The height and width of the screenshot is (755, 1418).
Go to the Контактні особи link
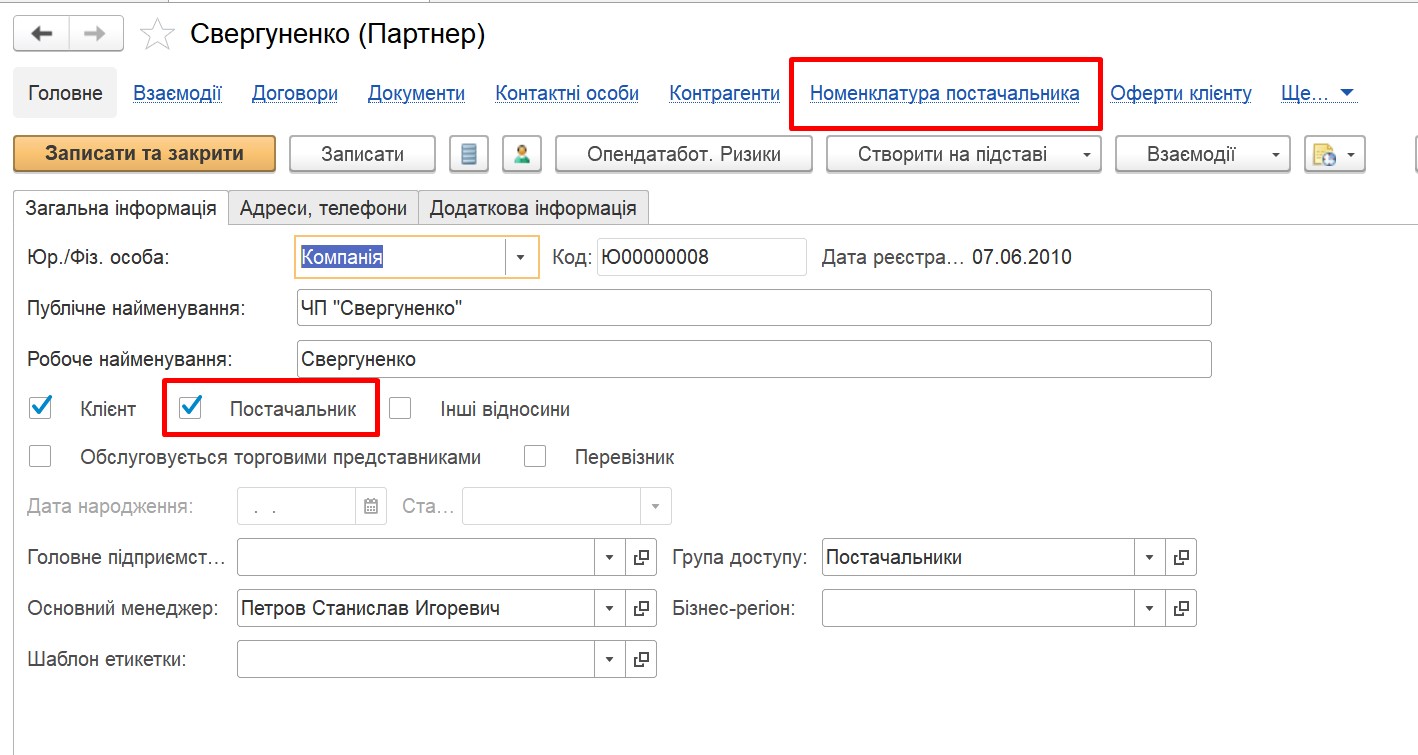(567, 93)
